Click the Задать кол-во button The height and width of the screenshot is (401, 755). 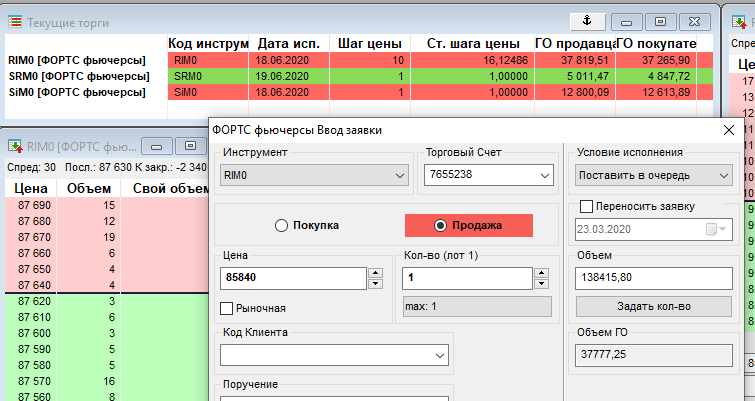[654, 306]
